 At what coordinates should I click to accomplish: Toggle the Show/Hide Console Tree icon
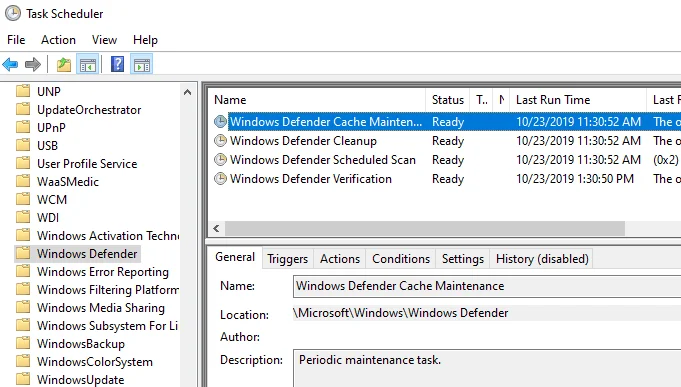click(88, 65)
